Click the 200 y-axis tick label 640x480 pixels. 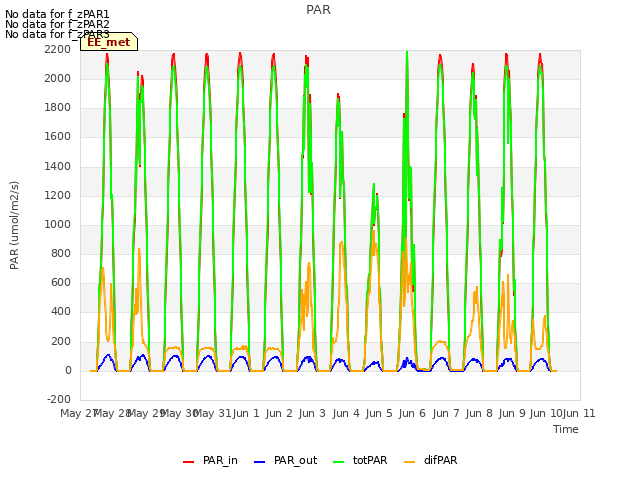coord(61,341)
